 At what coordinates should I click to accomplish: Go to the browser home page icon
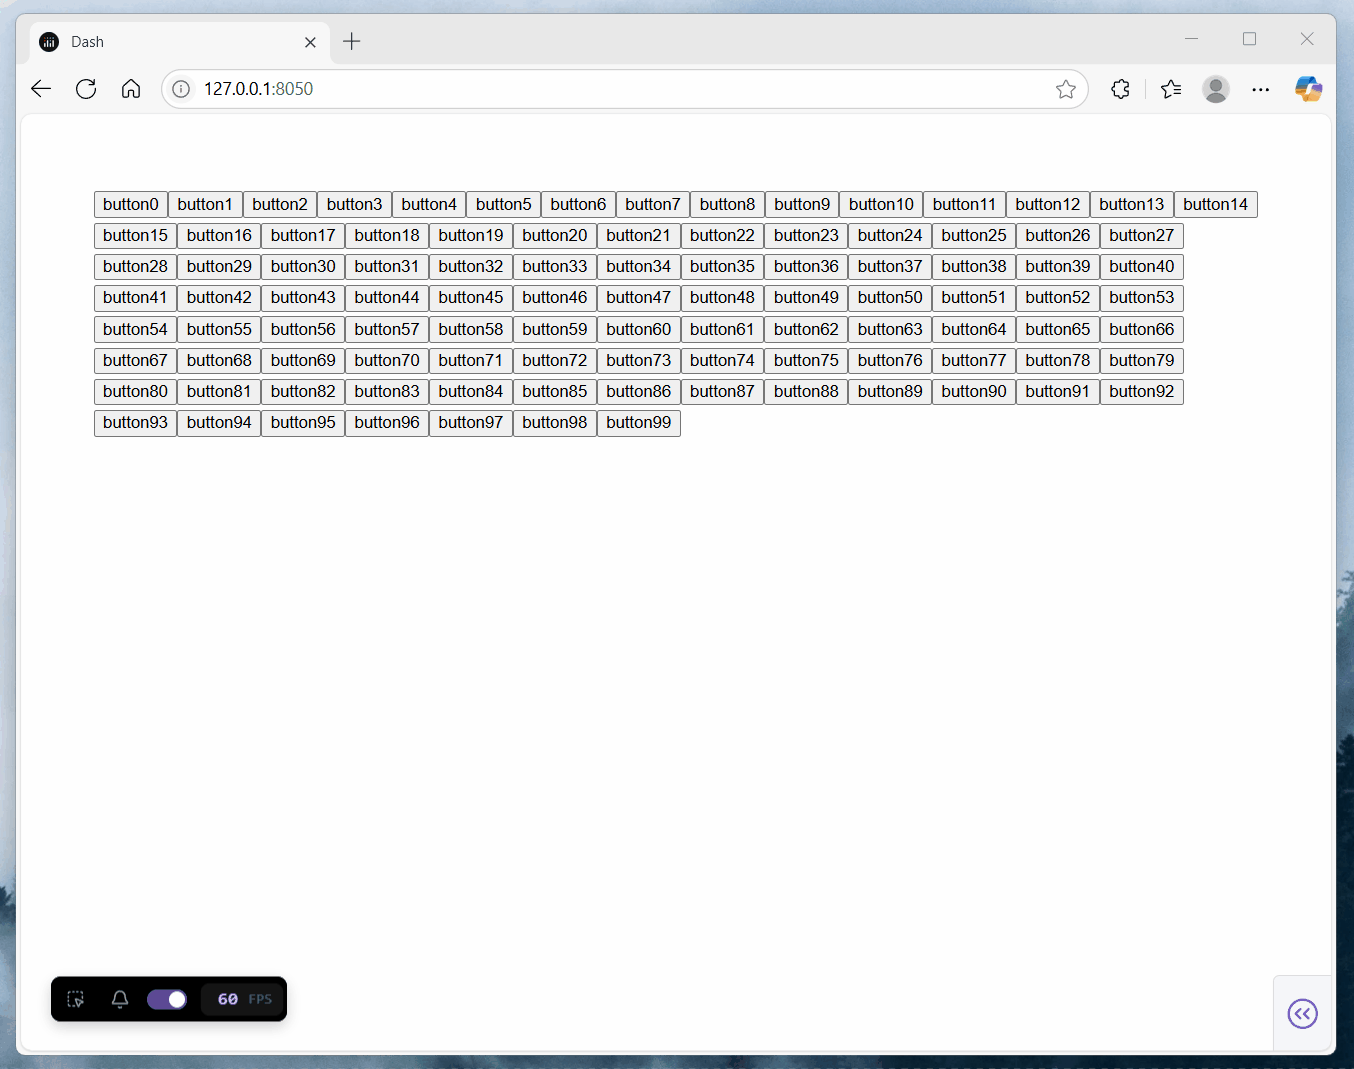131,89
